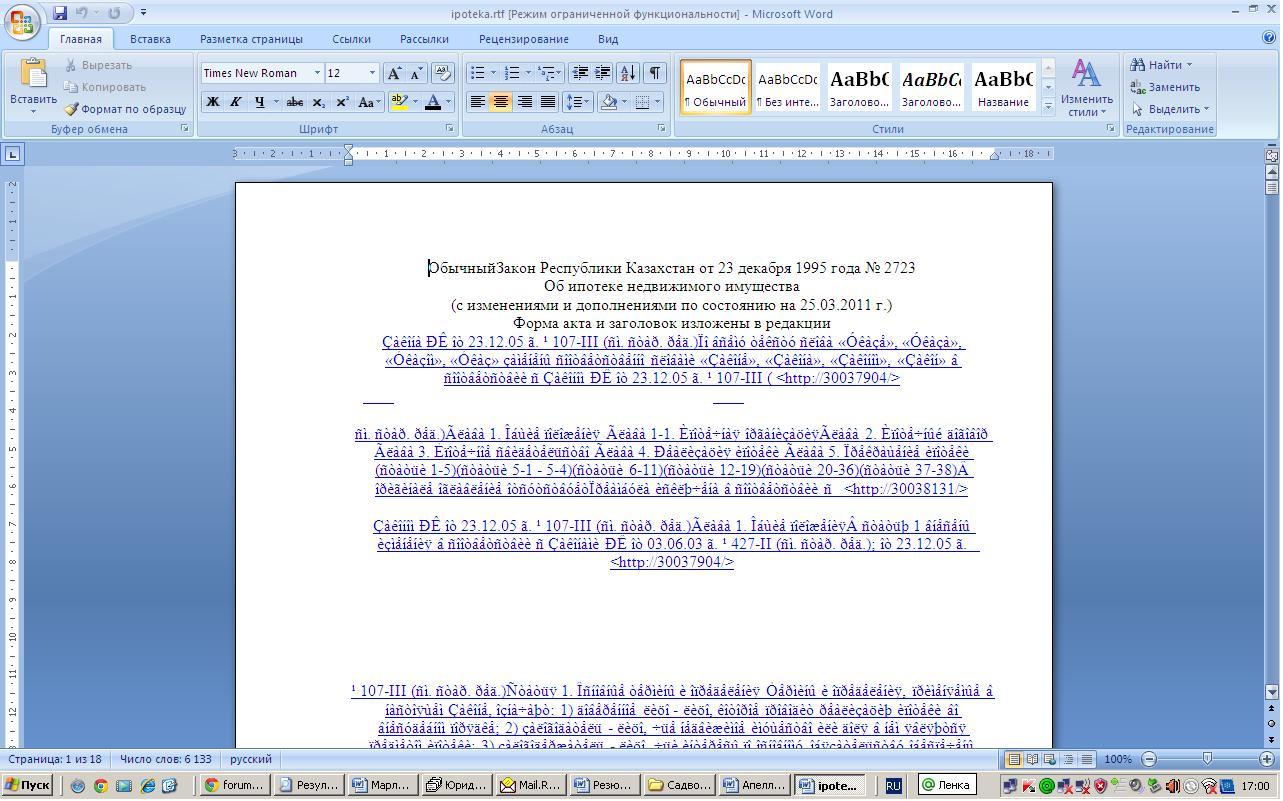Switch to Вставка ribbon tab
This screenshot has width=1283, height=801.
150,39
